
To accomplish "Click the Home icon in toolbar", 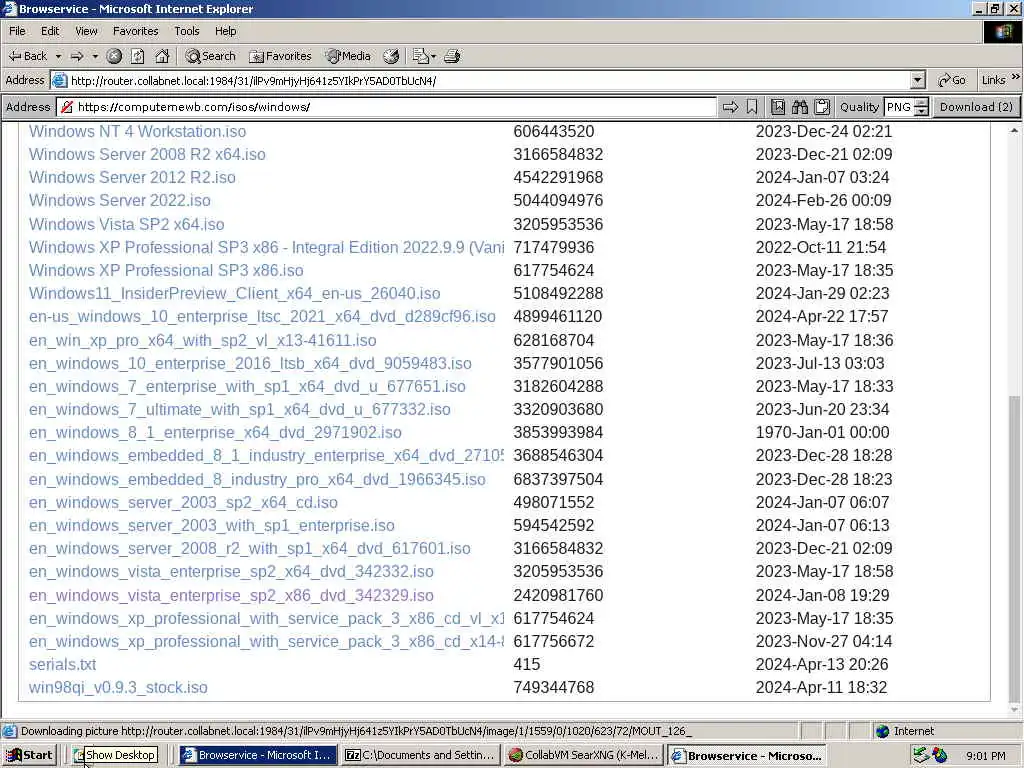I will click(162, 56).
